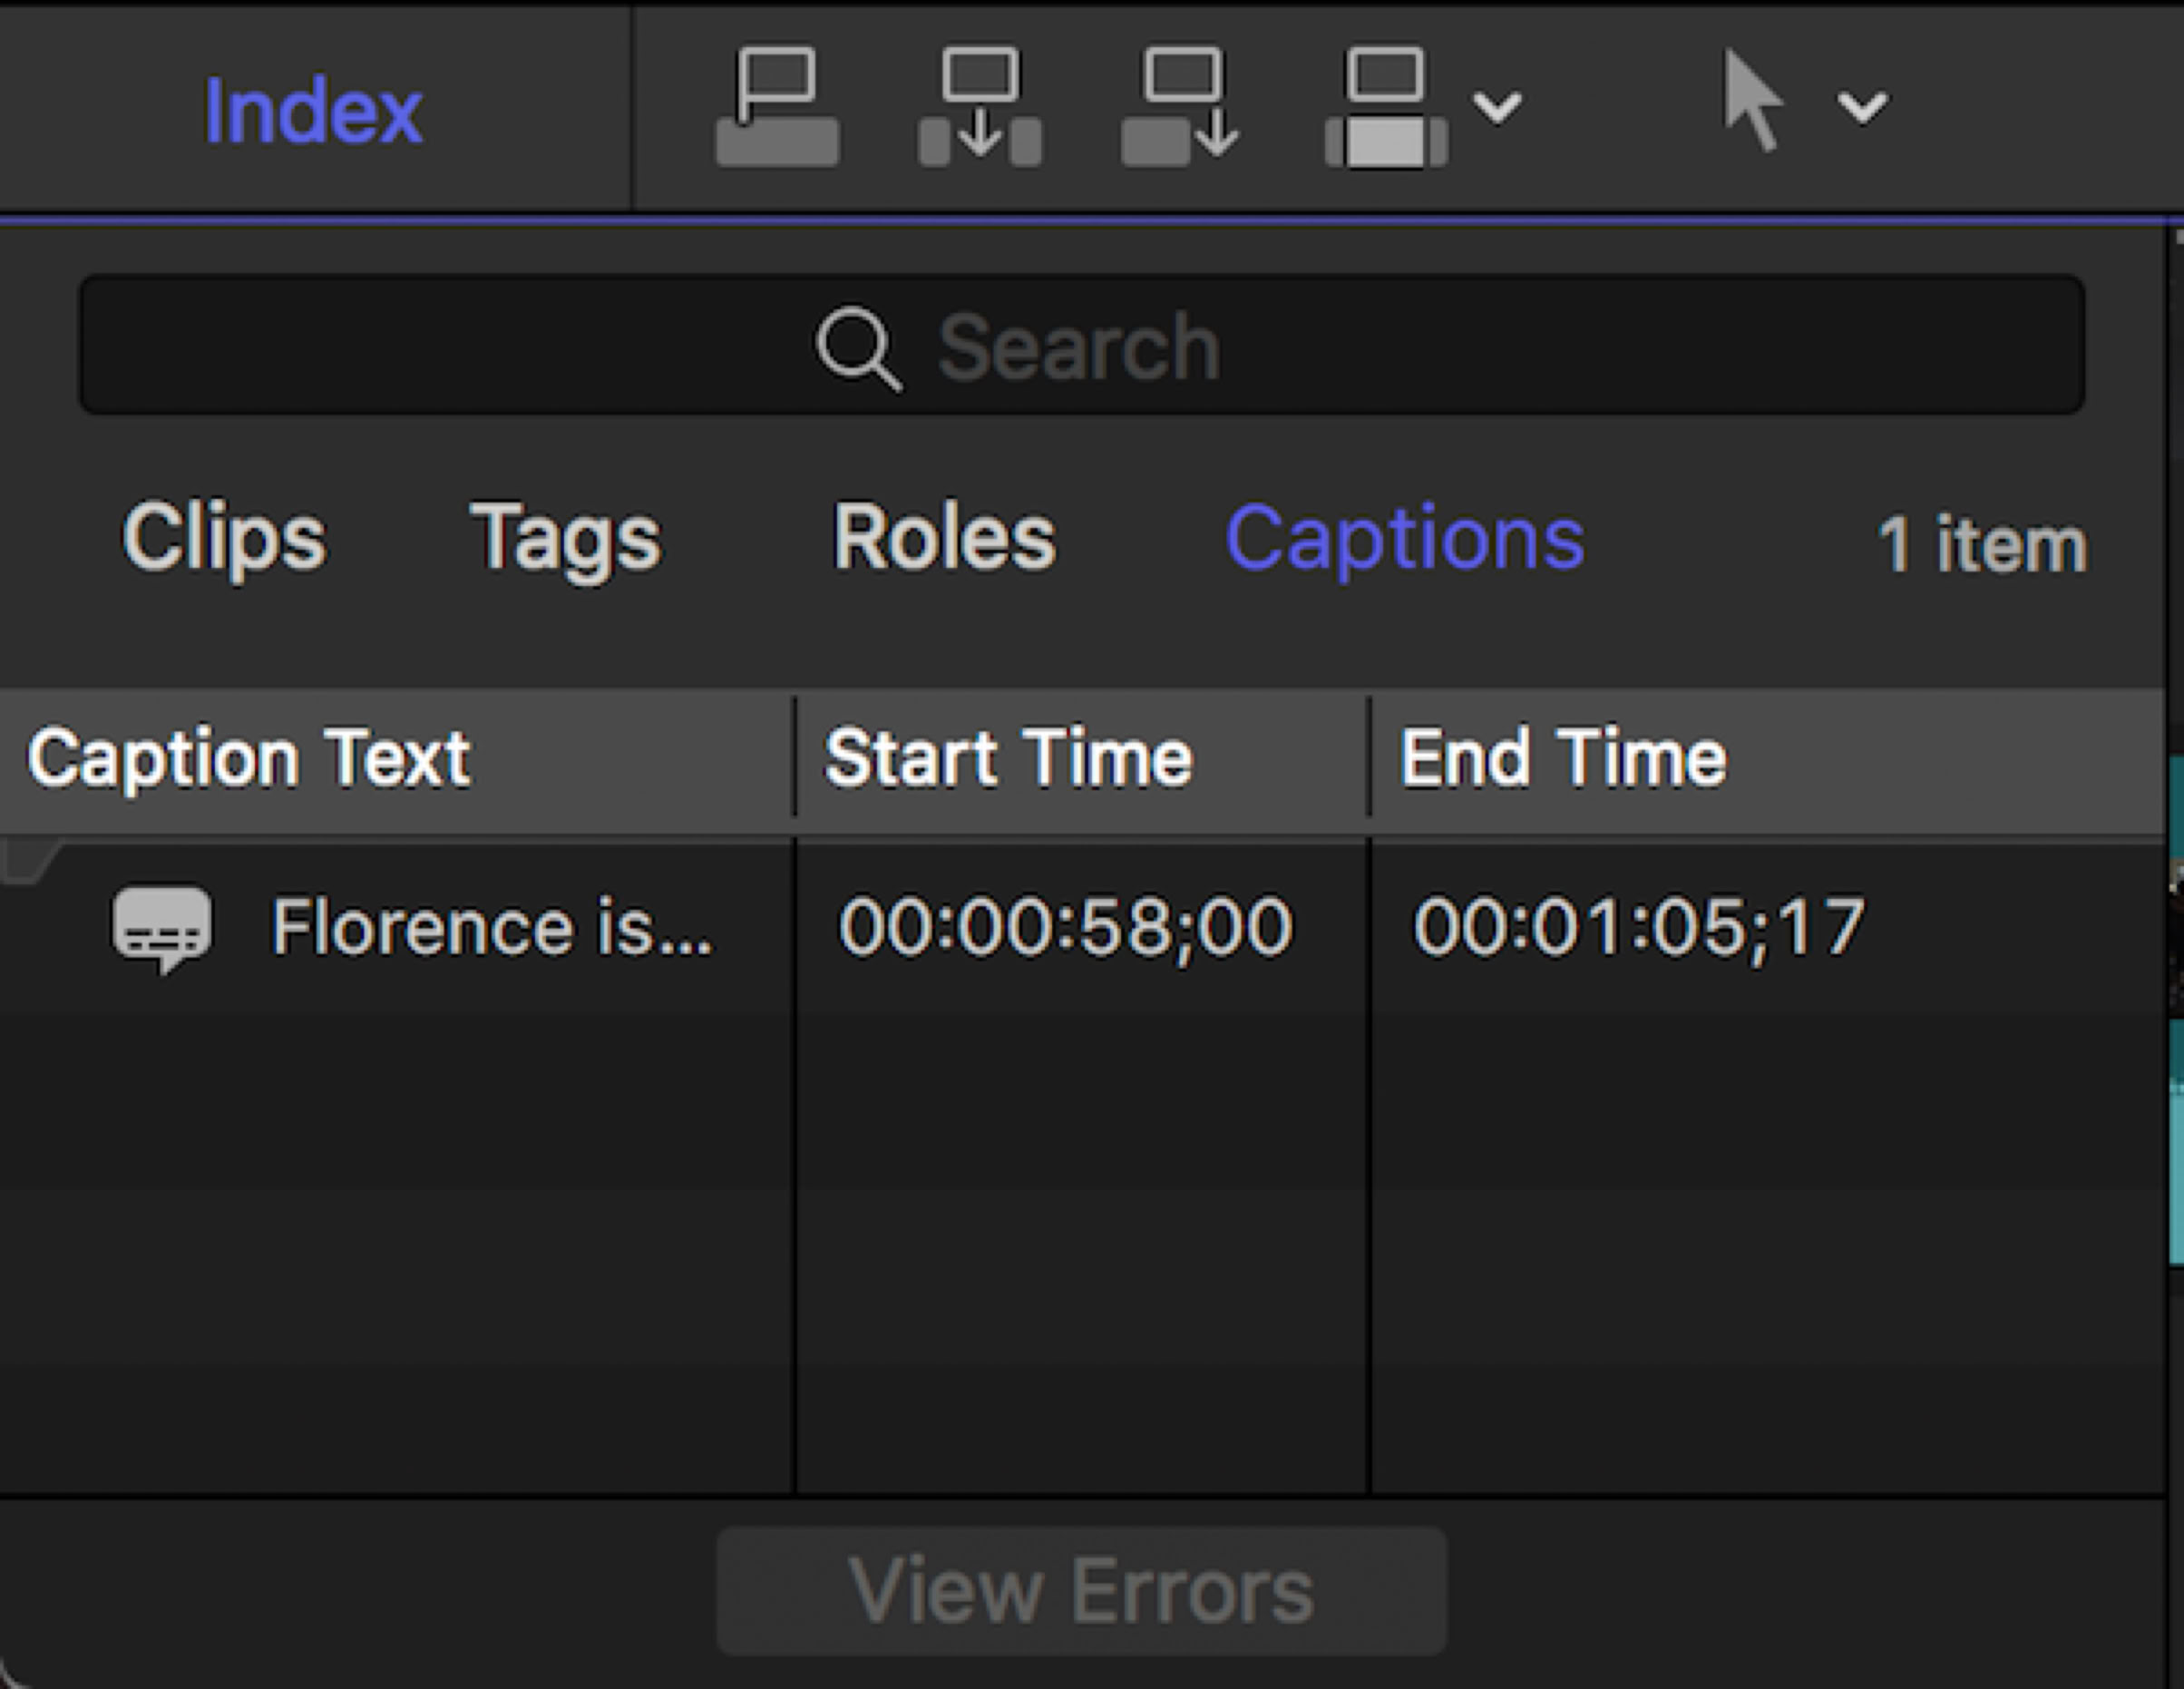Screen dimensions: 2184x1689
Task: Open the tool selection dropdown chevron
Action: [x=1862, y=106]
